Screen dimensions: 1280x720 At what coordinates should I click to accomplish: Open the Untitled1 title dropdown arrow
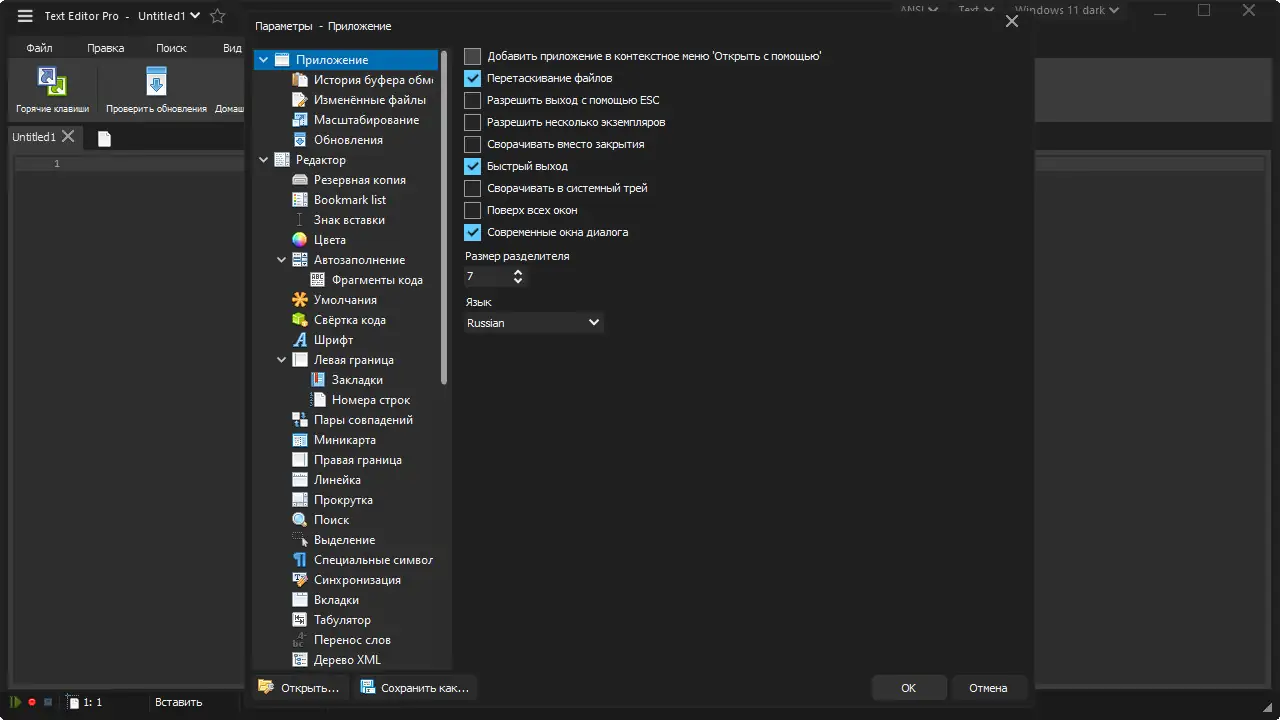pos(195,16)
